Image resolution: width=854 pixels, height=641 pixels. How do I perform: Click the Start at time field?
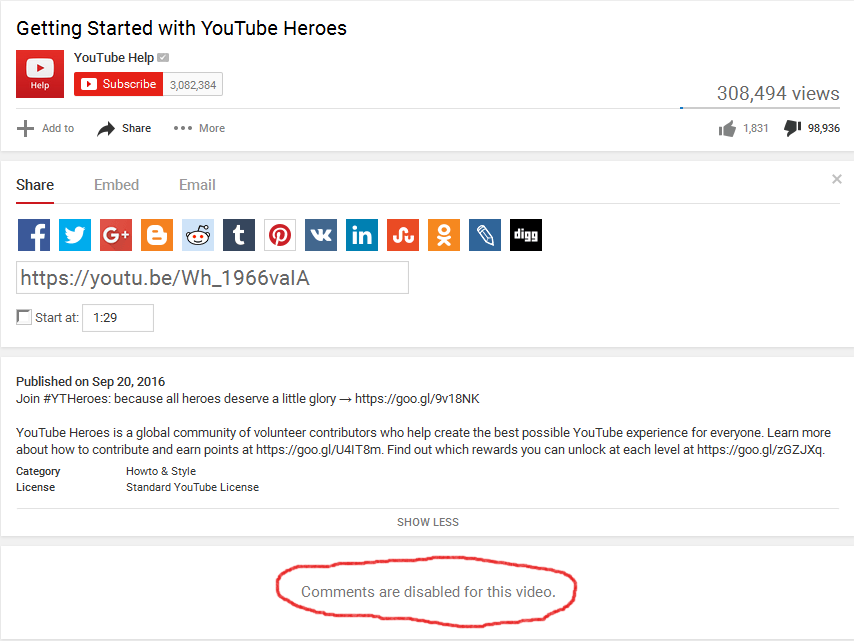click(x=118, y=318)
